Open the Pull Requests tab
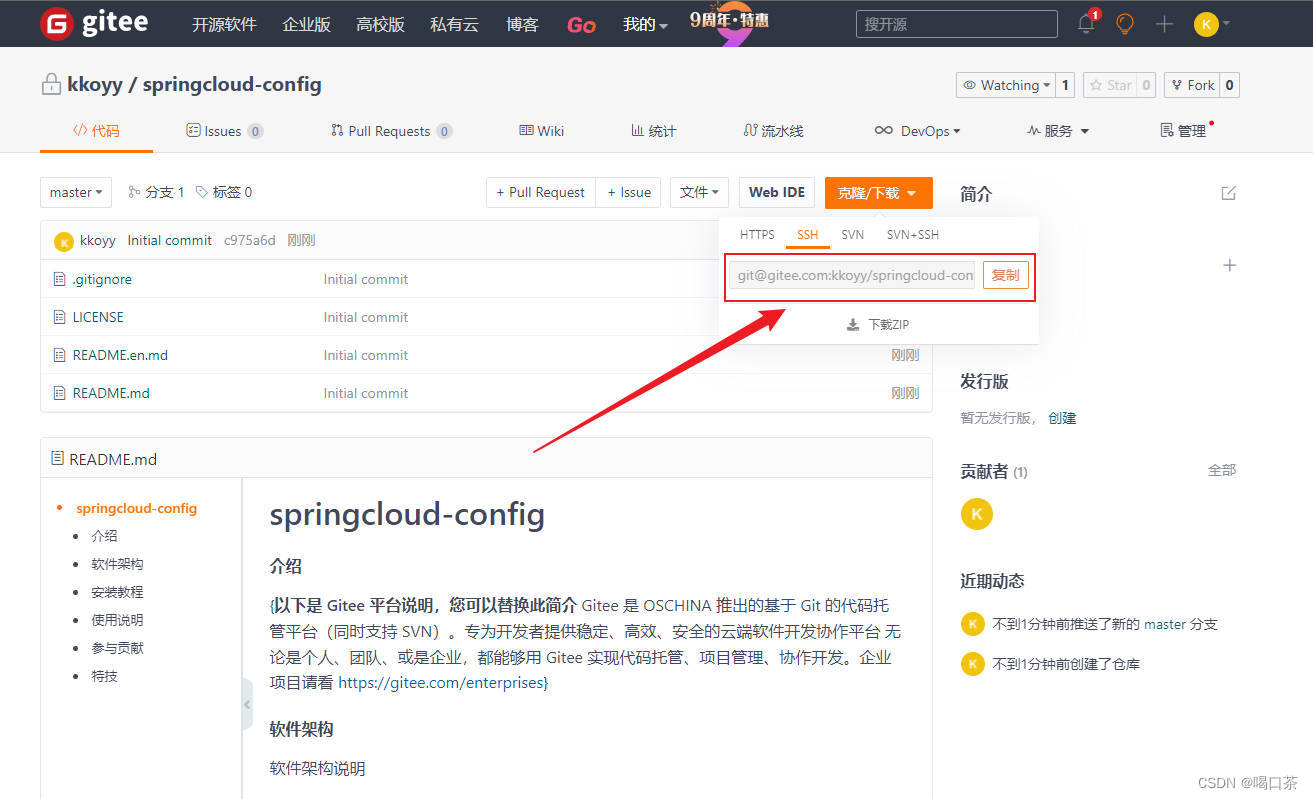 click(391, 131)
